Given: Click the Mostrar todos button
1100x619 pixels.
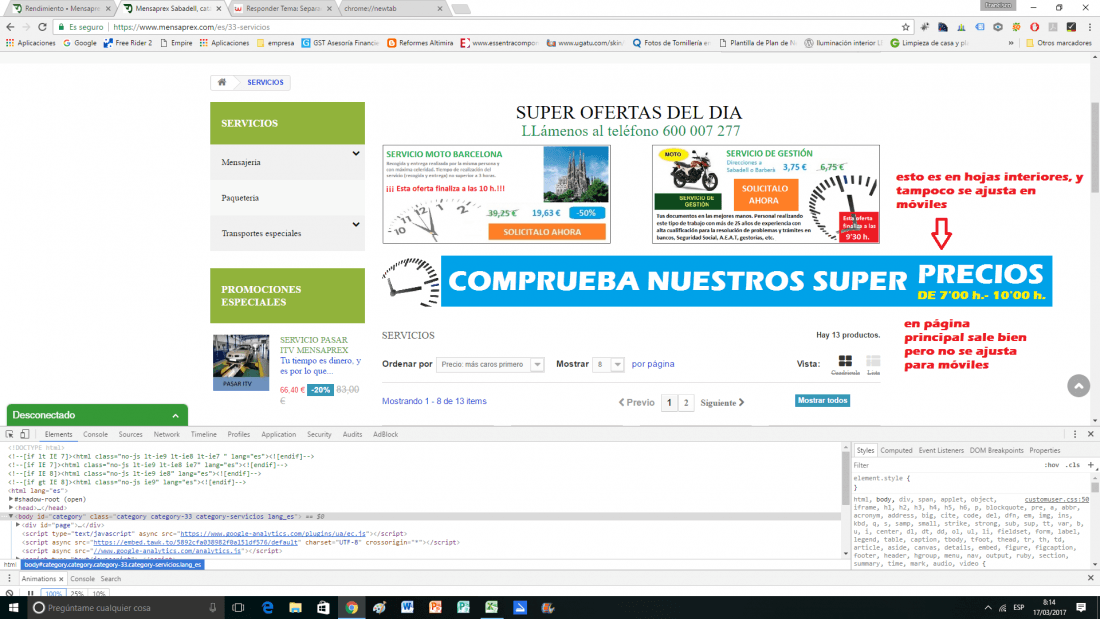Looking at the screenshot, I should click(822, 400).
